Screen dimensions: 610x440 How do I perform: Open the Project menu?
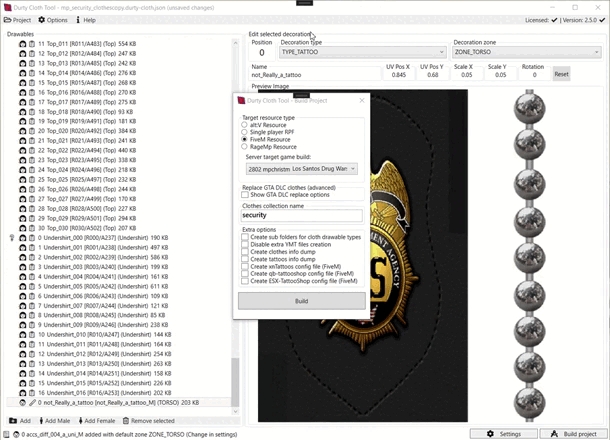click(x=17, y=20)
